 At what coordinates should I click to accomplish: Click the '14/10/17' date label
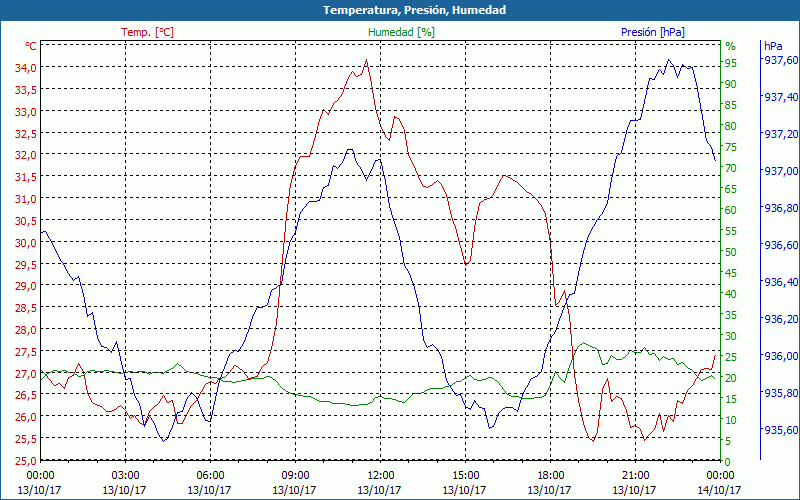[719, 490]
